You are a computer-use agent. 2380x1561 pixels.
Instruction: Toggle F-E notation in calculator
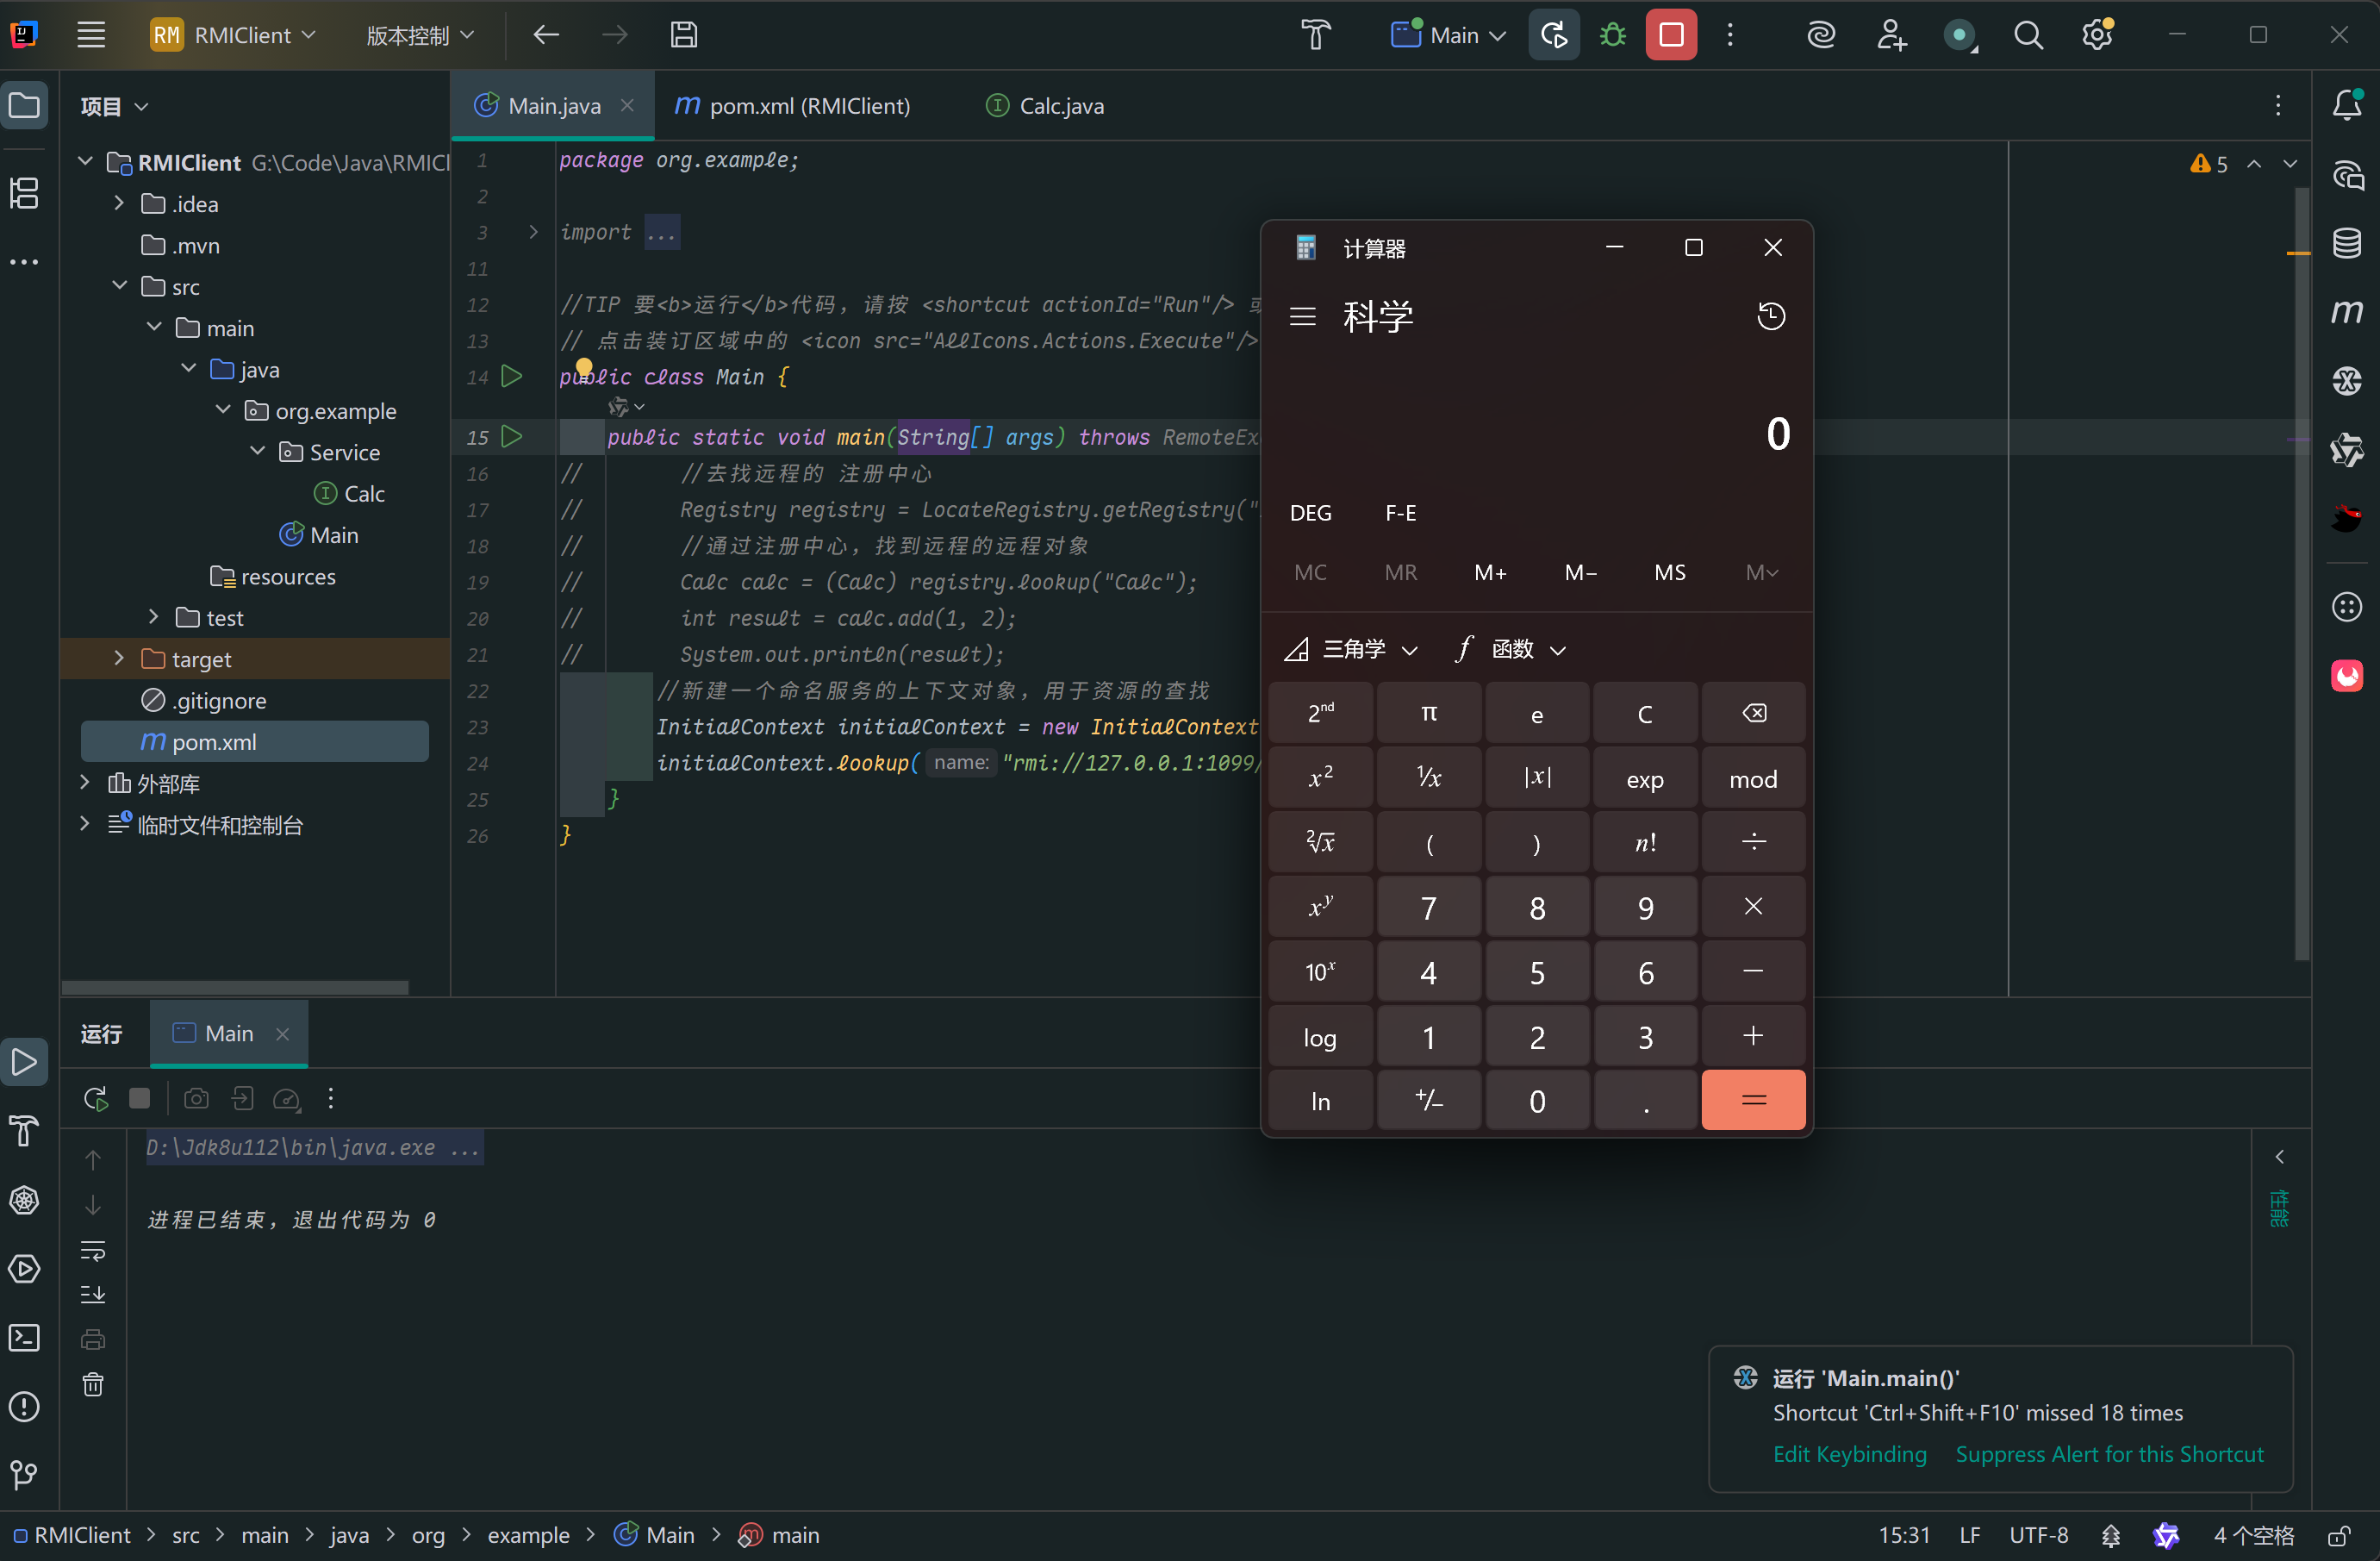[1400, 513]
